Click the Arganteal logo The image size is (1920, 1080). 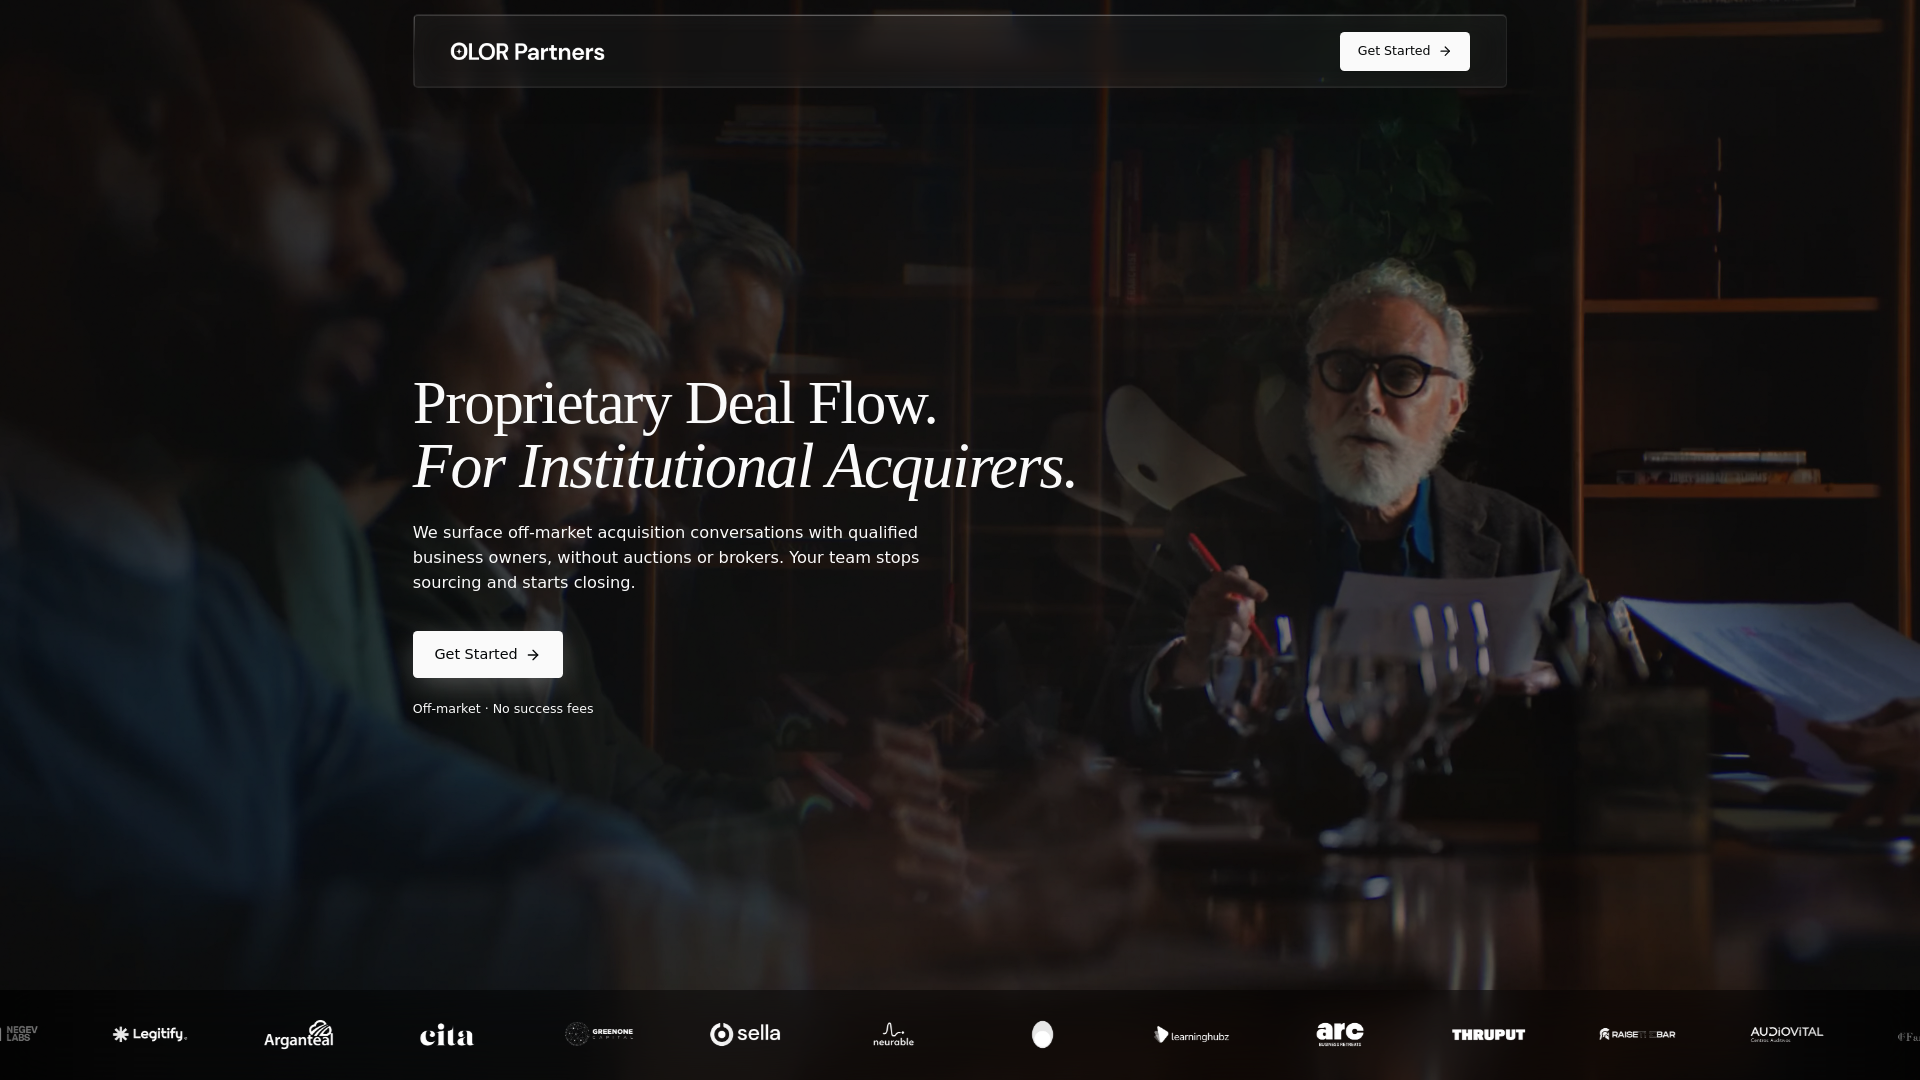tap(299, 1034)
